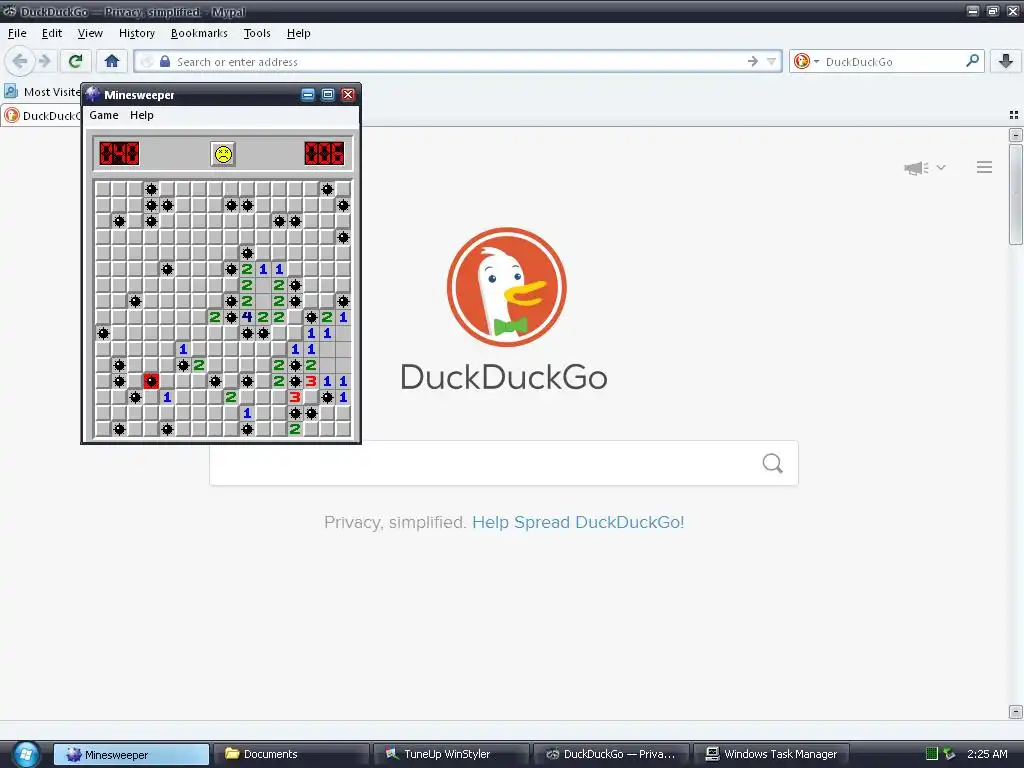Click the go arrow in the address bar
The width and height of the screenshot is (1024, 768).
(x=753, y=61)
